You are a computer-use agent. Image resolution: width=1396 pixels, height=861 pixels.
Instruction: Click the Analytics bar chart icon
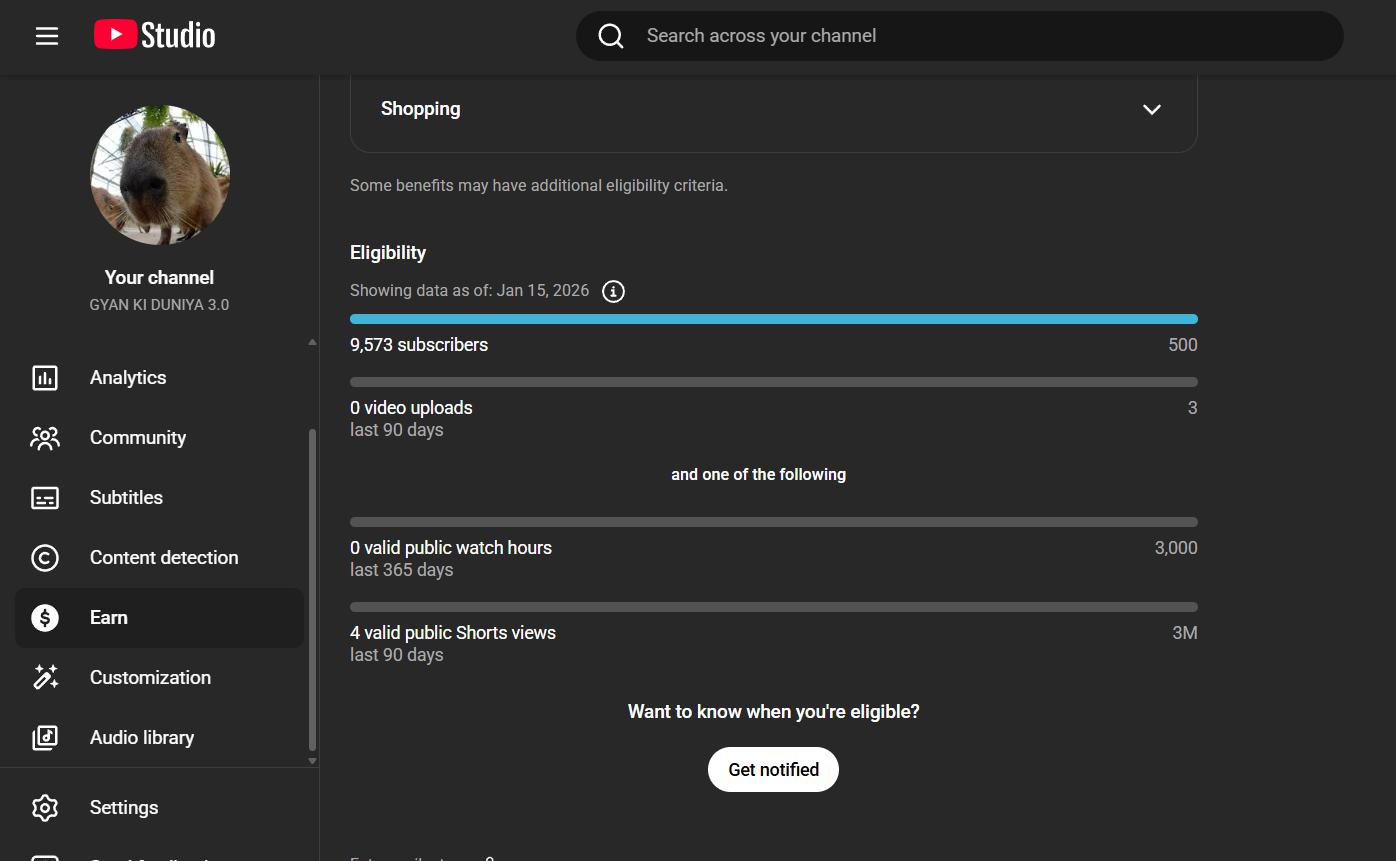45,378
